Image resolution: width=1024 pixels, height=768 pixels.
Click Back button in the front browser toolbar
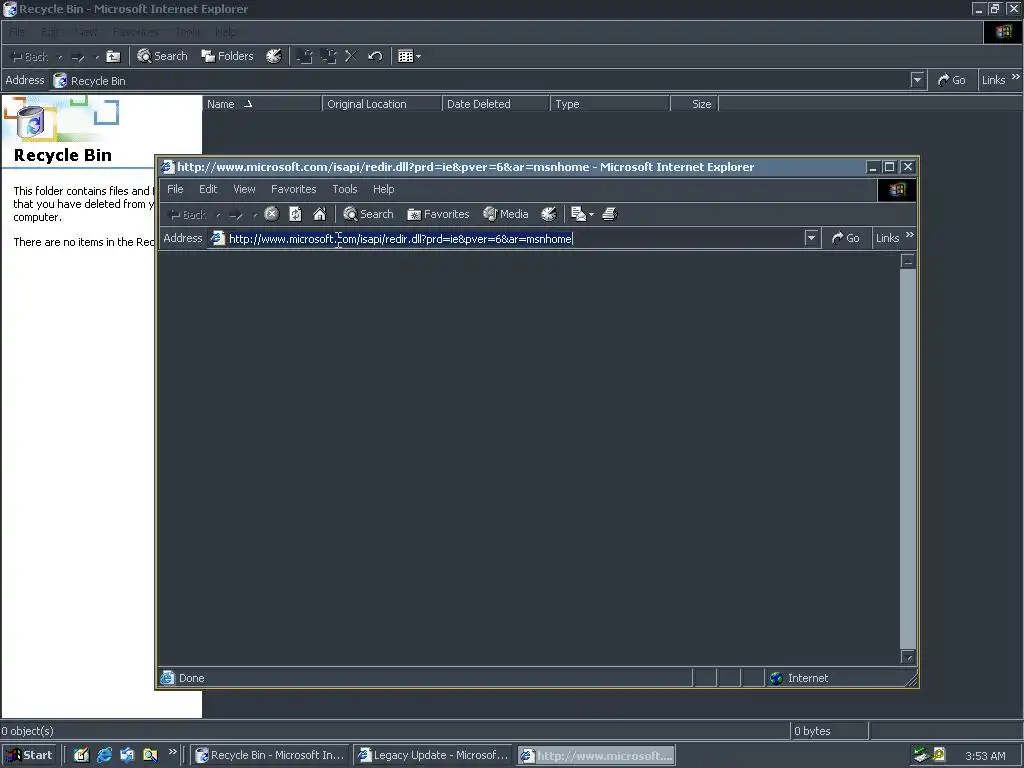point(187,214)
